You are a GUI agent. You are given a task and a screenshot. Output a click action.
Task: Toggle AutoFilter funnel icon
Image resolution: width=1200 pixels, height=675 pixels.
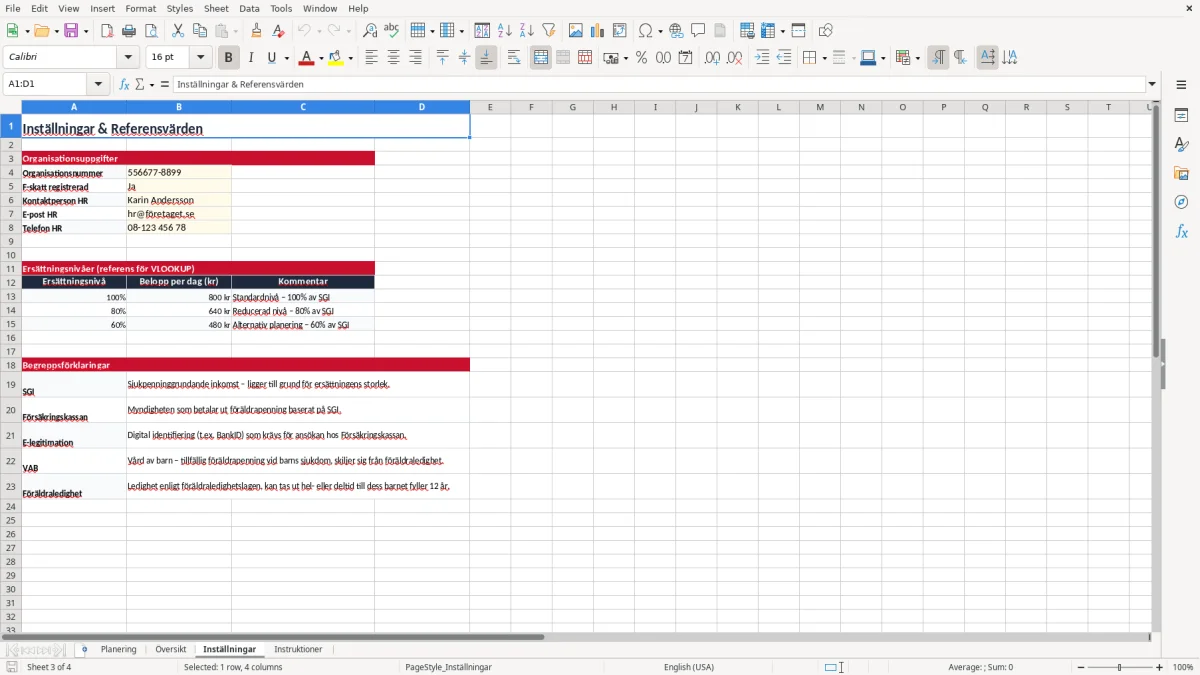click(549, 31)
